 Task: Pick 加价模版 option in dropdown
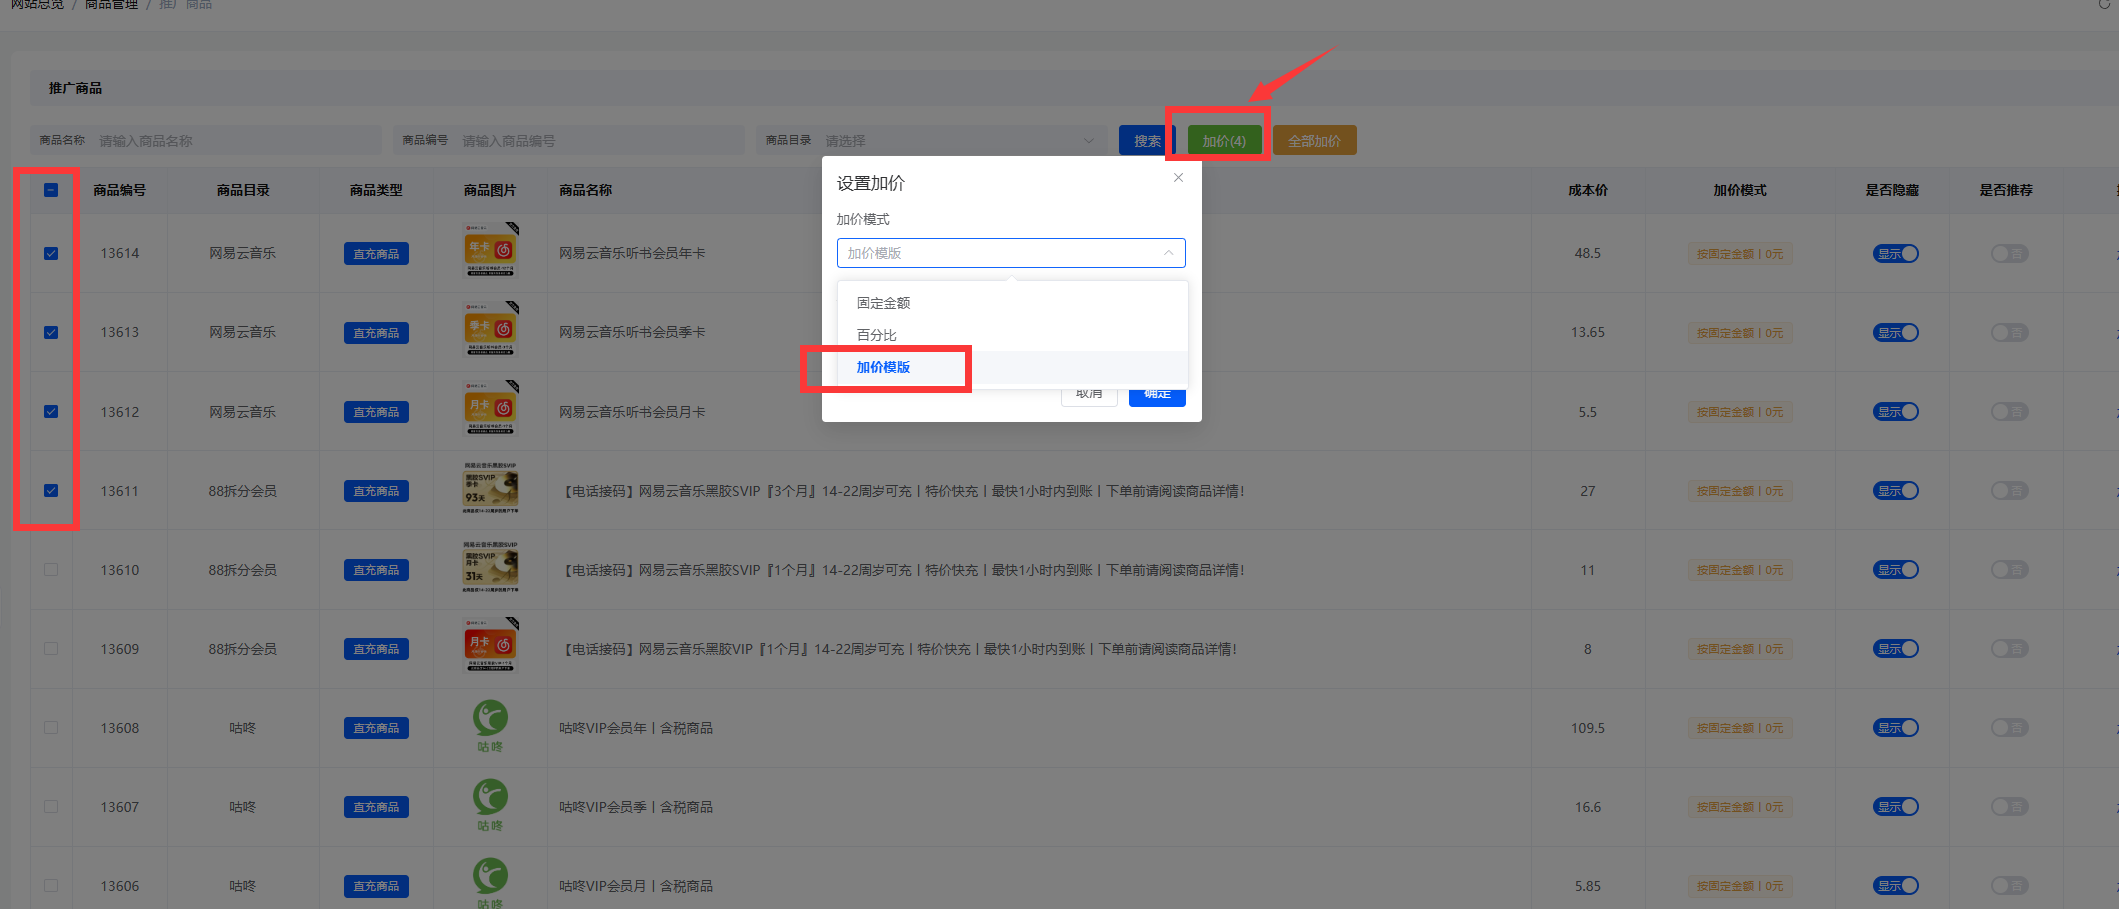tap(883, 367)
